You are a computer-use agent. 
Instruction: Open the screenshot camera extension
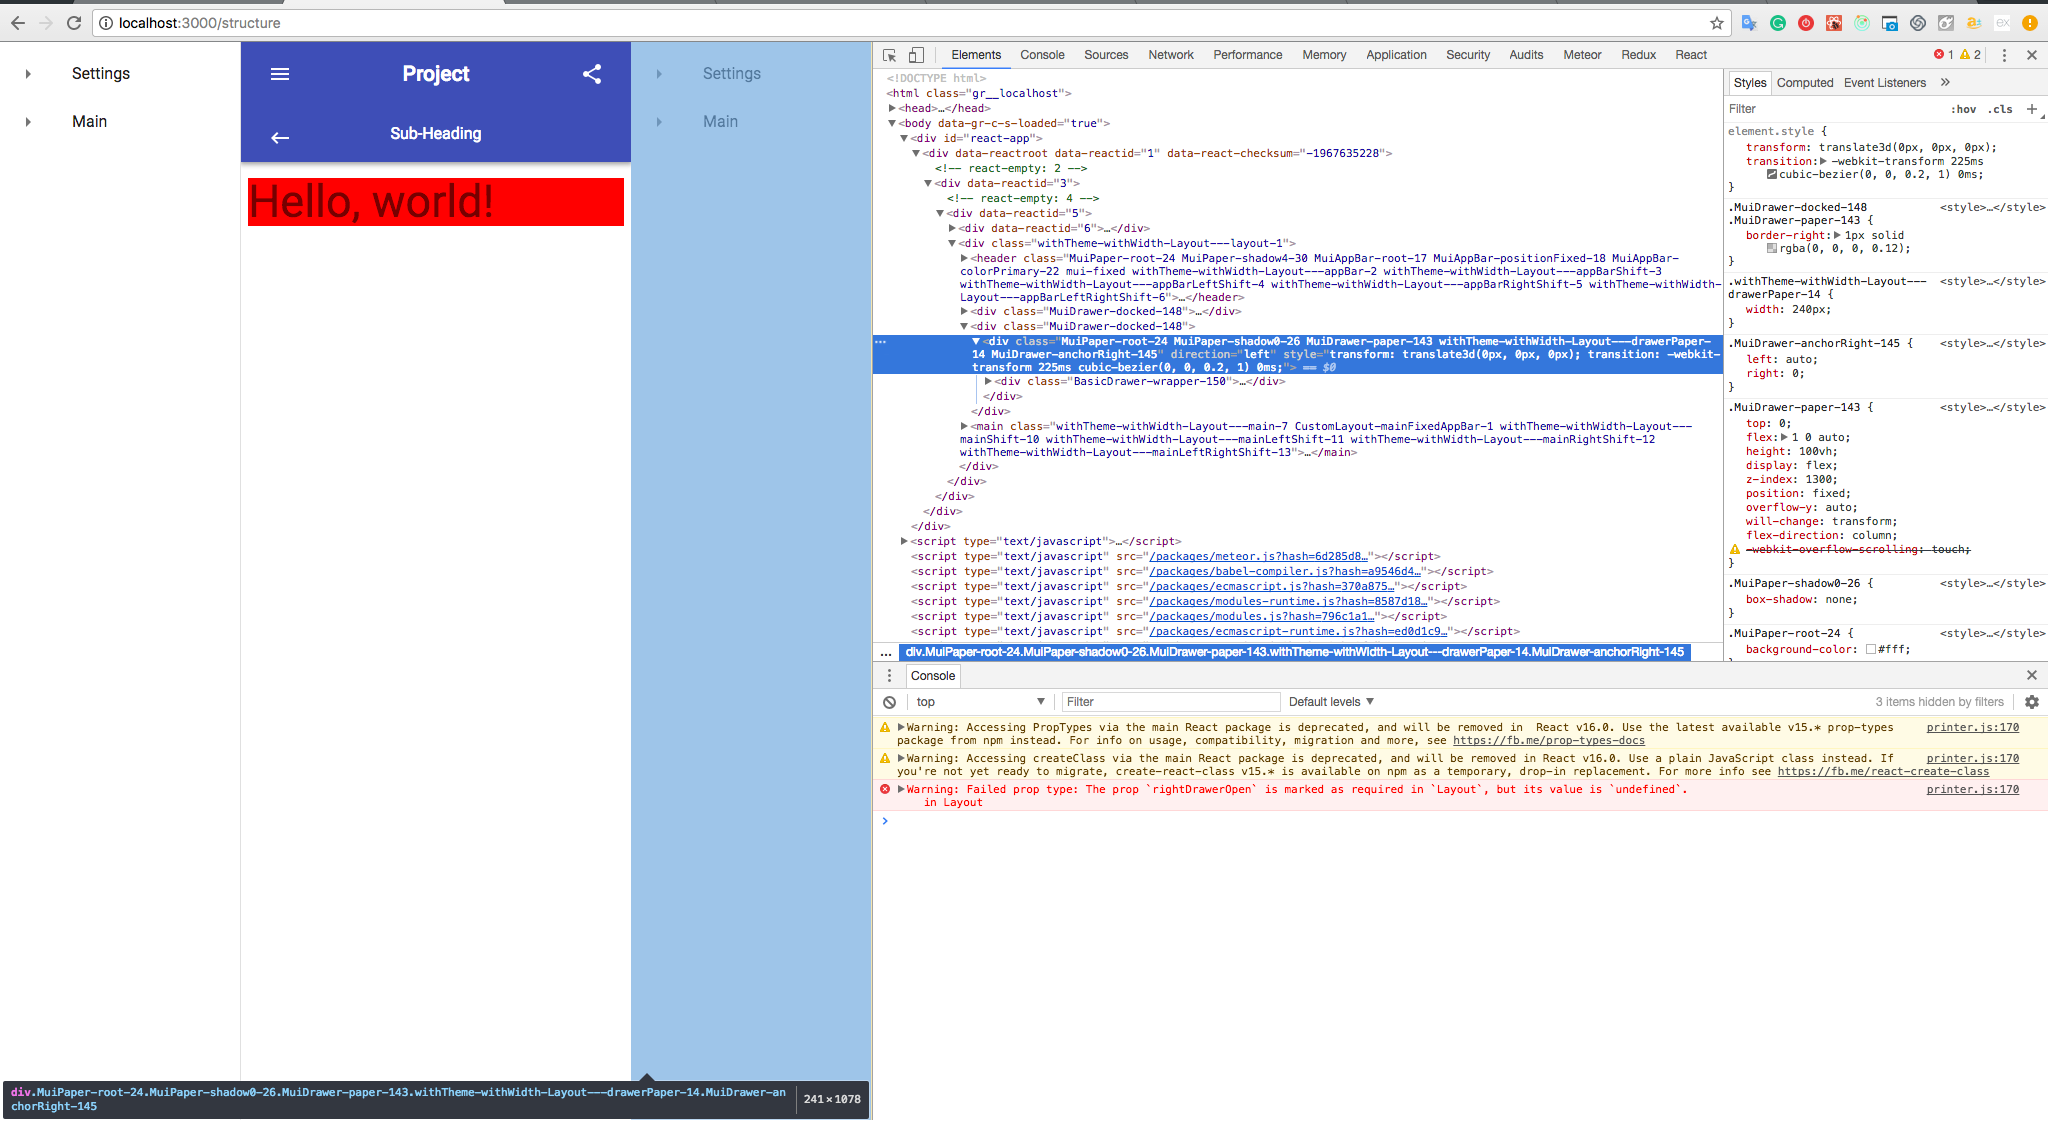1890,23
